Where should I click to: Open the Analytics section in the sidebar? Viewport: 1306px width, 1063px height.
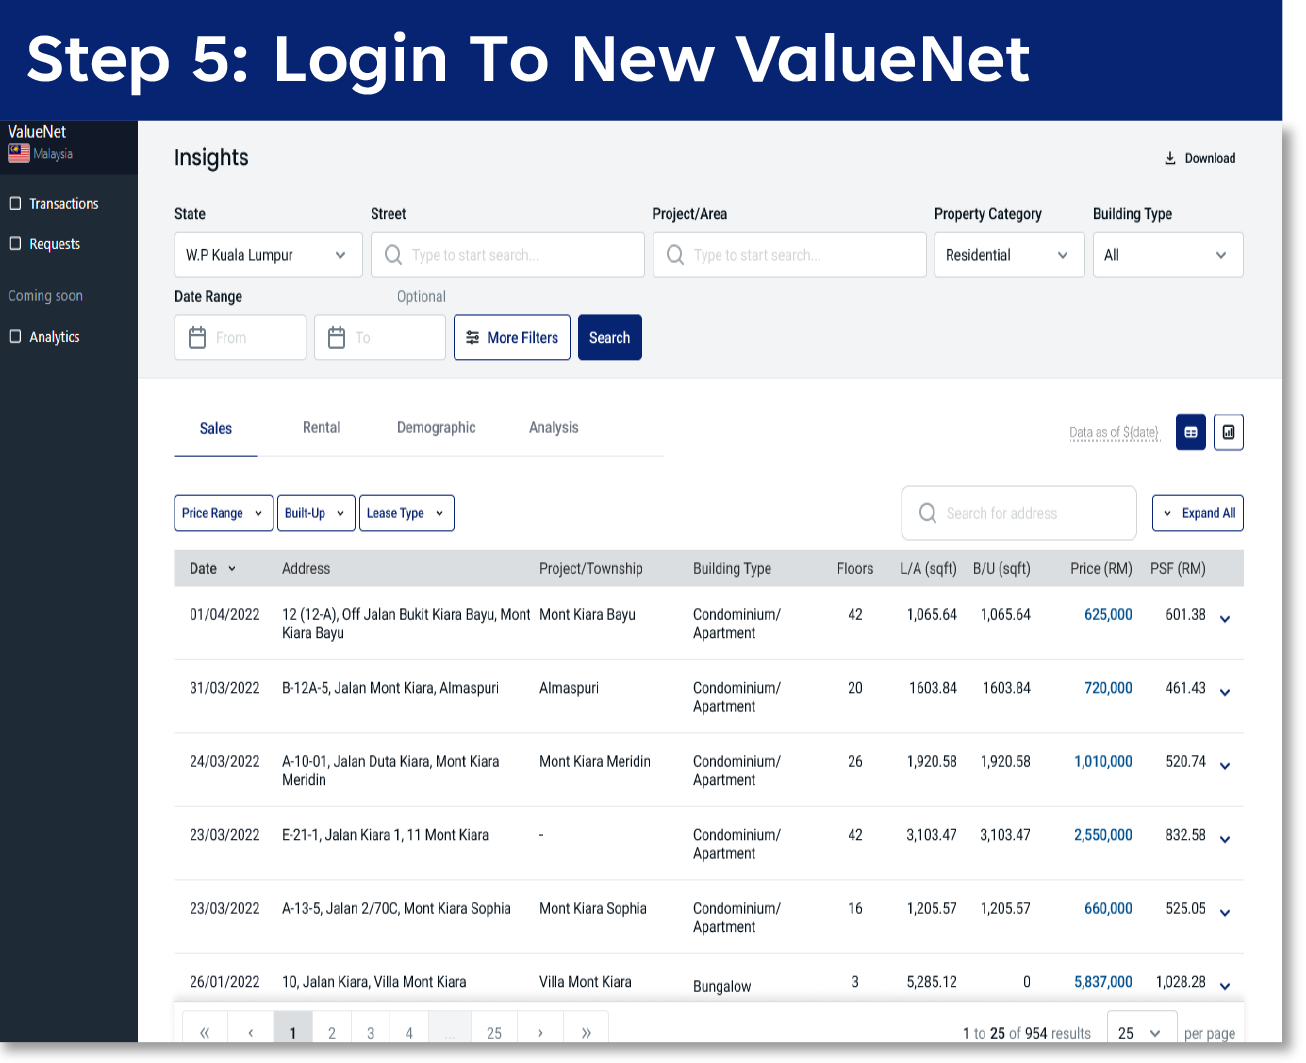pyautogui.click(x=53, y=336)
